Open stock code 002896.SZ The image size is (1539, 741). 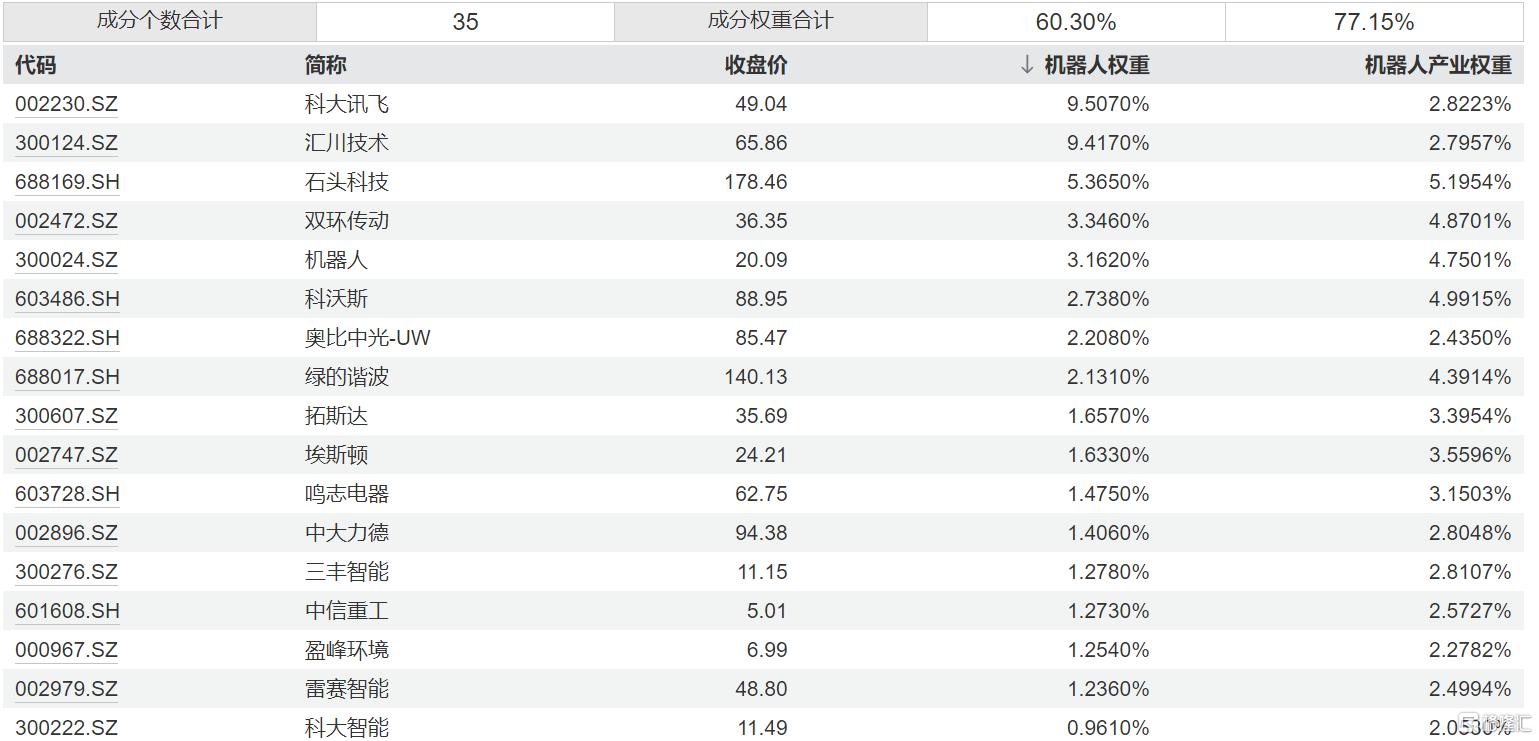(66, 533)
